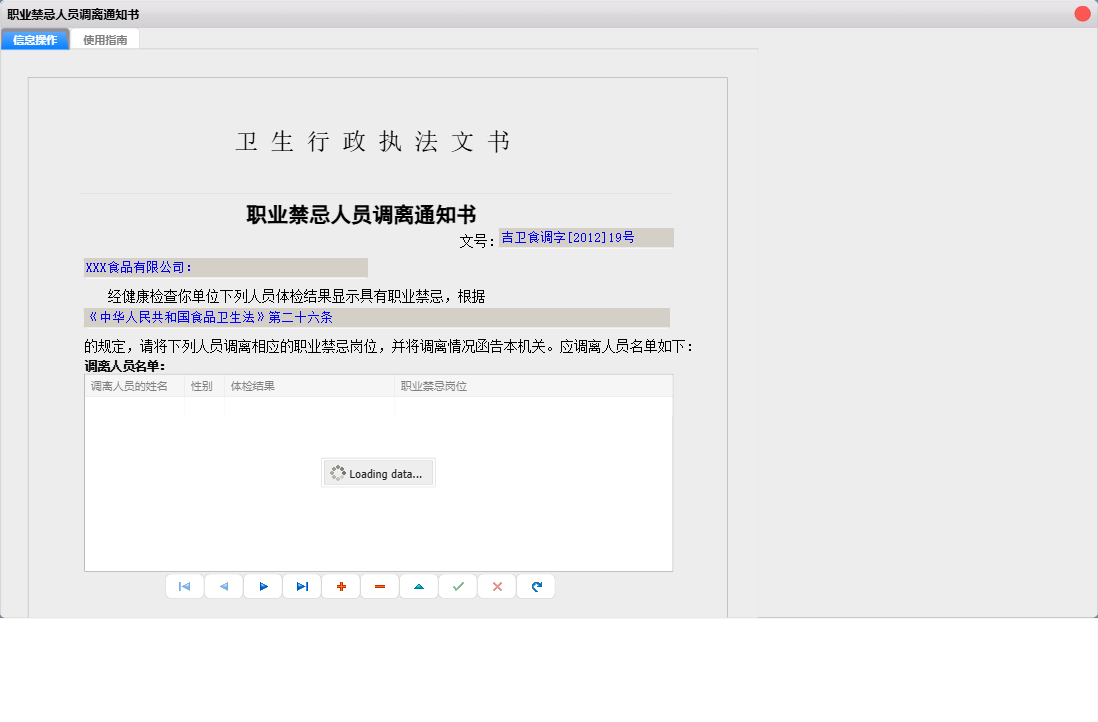Delete the selected record with the minus icon
Image resolution: width=1098 pixels, height=722 pixels.
point(379,586)
